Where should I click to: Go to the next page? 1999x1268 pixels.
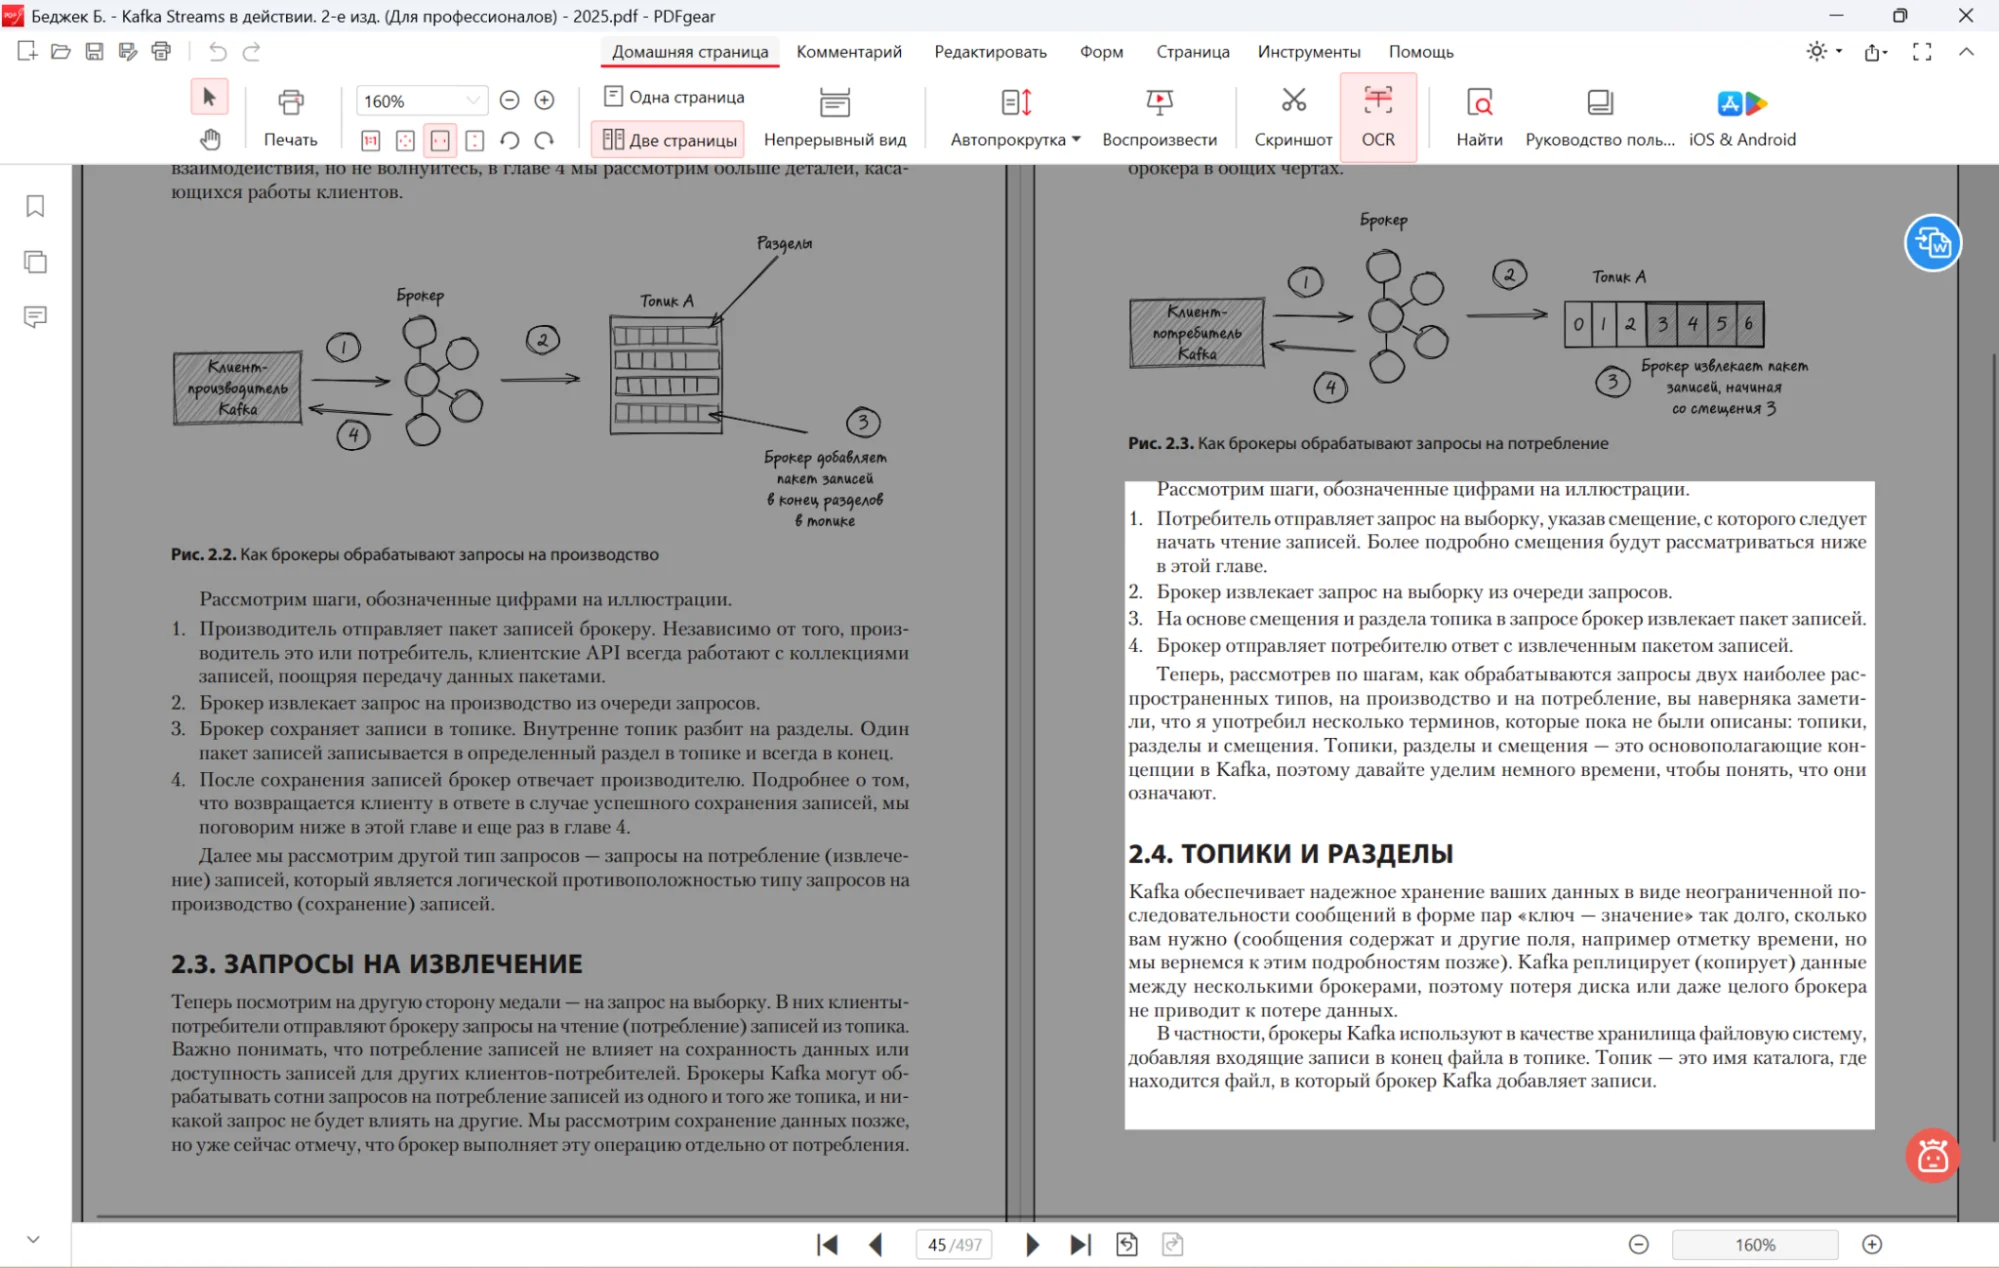[1032, 1244]
